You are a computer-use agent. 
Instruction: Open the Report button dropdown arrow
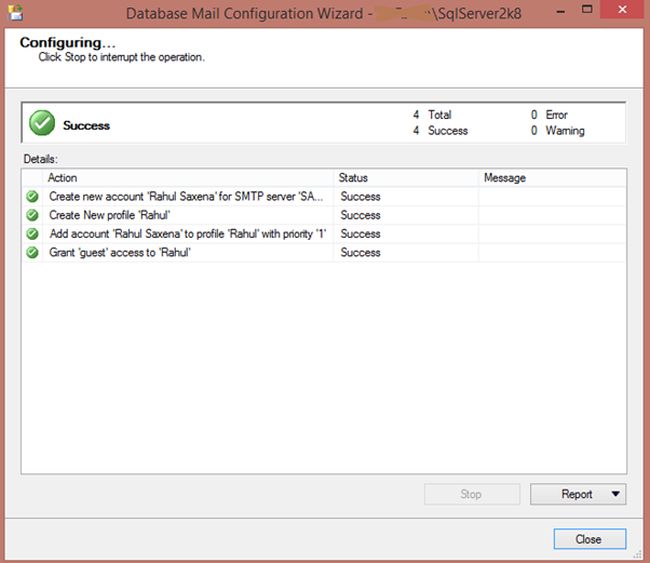[616, 494]
